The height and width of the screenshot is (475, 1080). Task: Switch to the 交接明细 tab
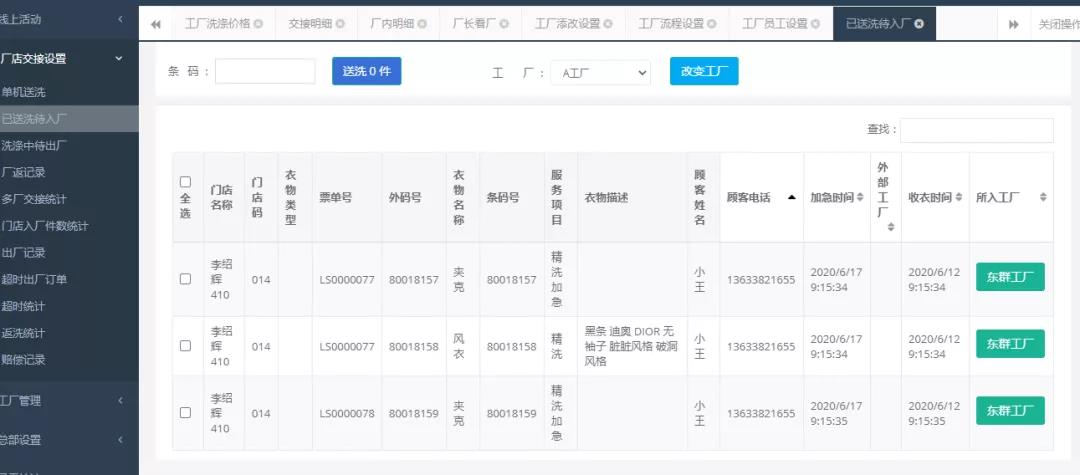point(310,23)
